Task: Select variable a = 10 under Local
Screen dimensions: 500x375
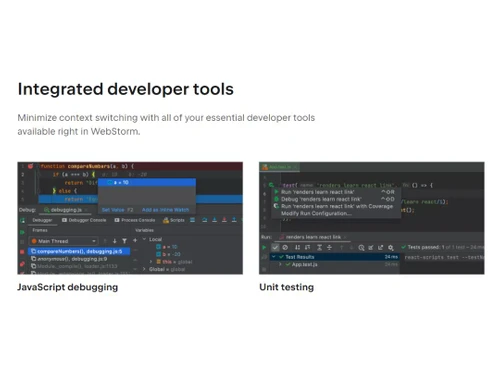Action: [167, 247]
